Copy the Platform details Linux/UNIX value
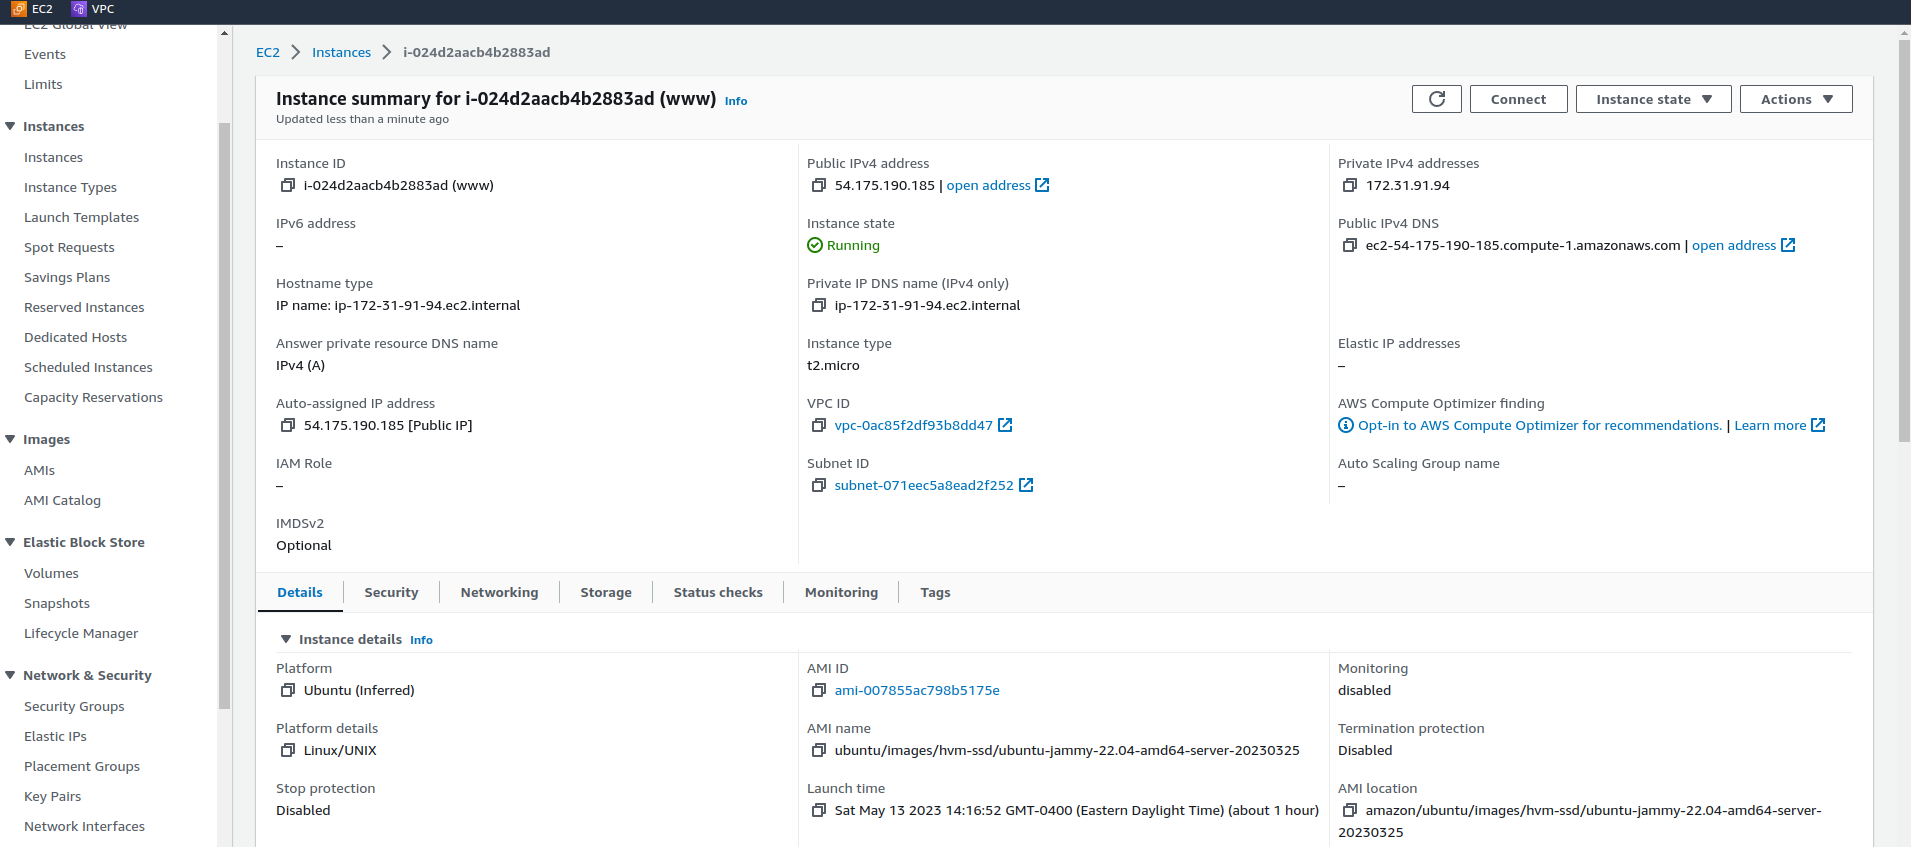This screenshot has width=1911, height=847. (x=288, y=750)
